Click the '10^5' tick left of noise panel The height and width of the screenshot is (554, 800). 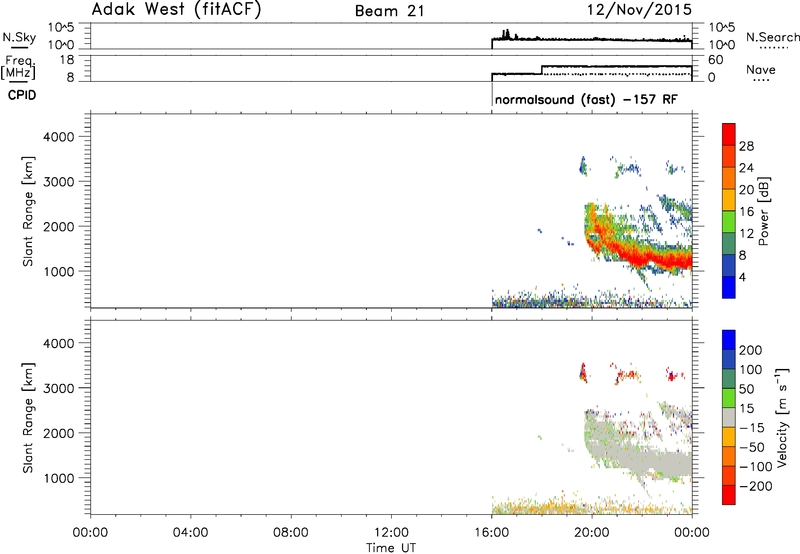[x=61, y=27]
